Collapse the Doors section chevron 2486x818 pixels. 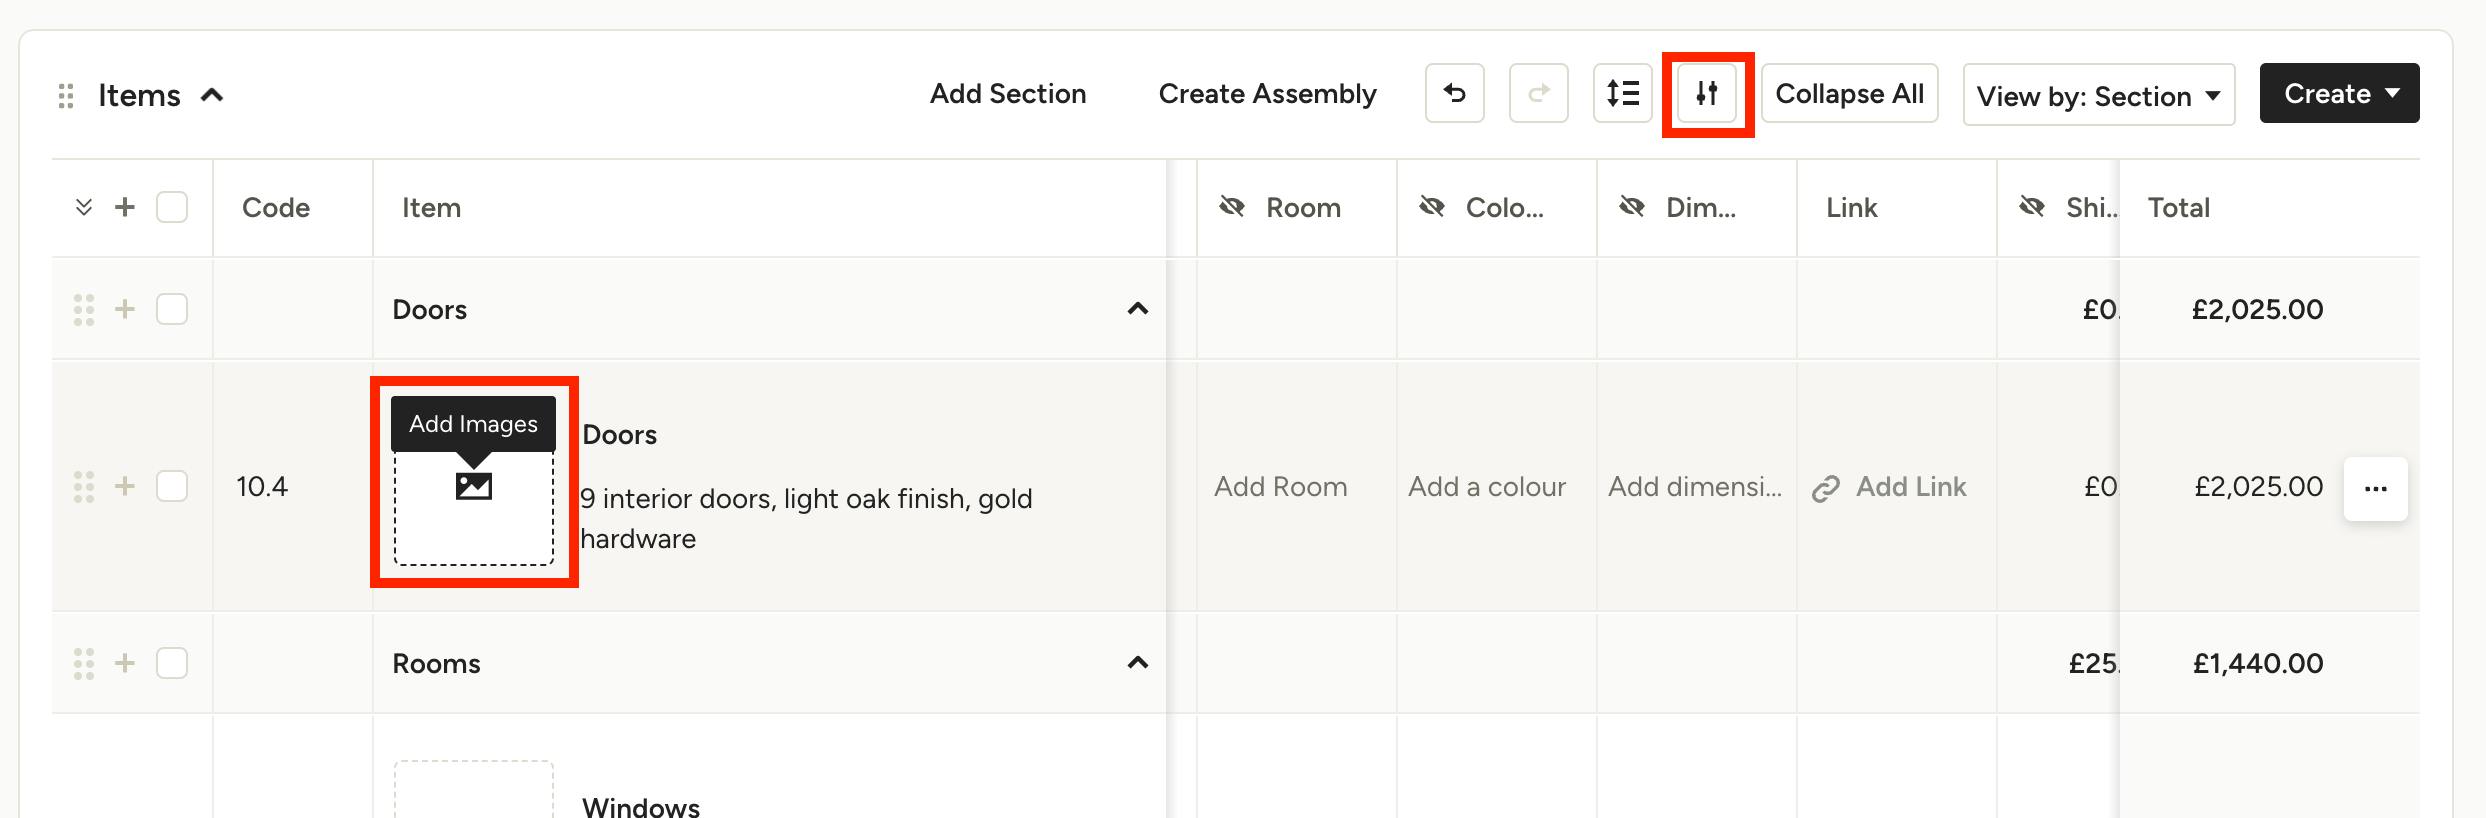tap(1137, 309)
